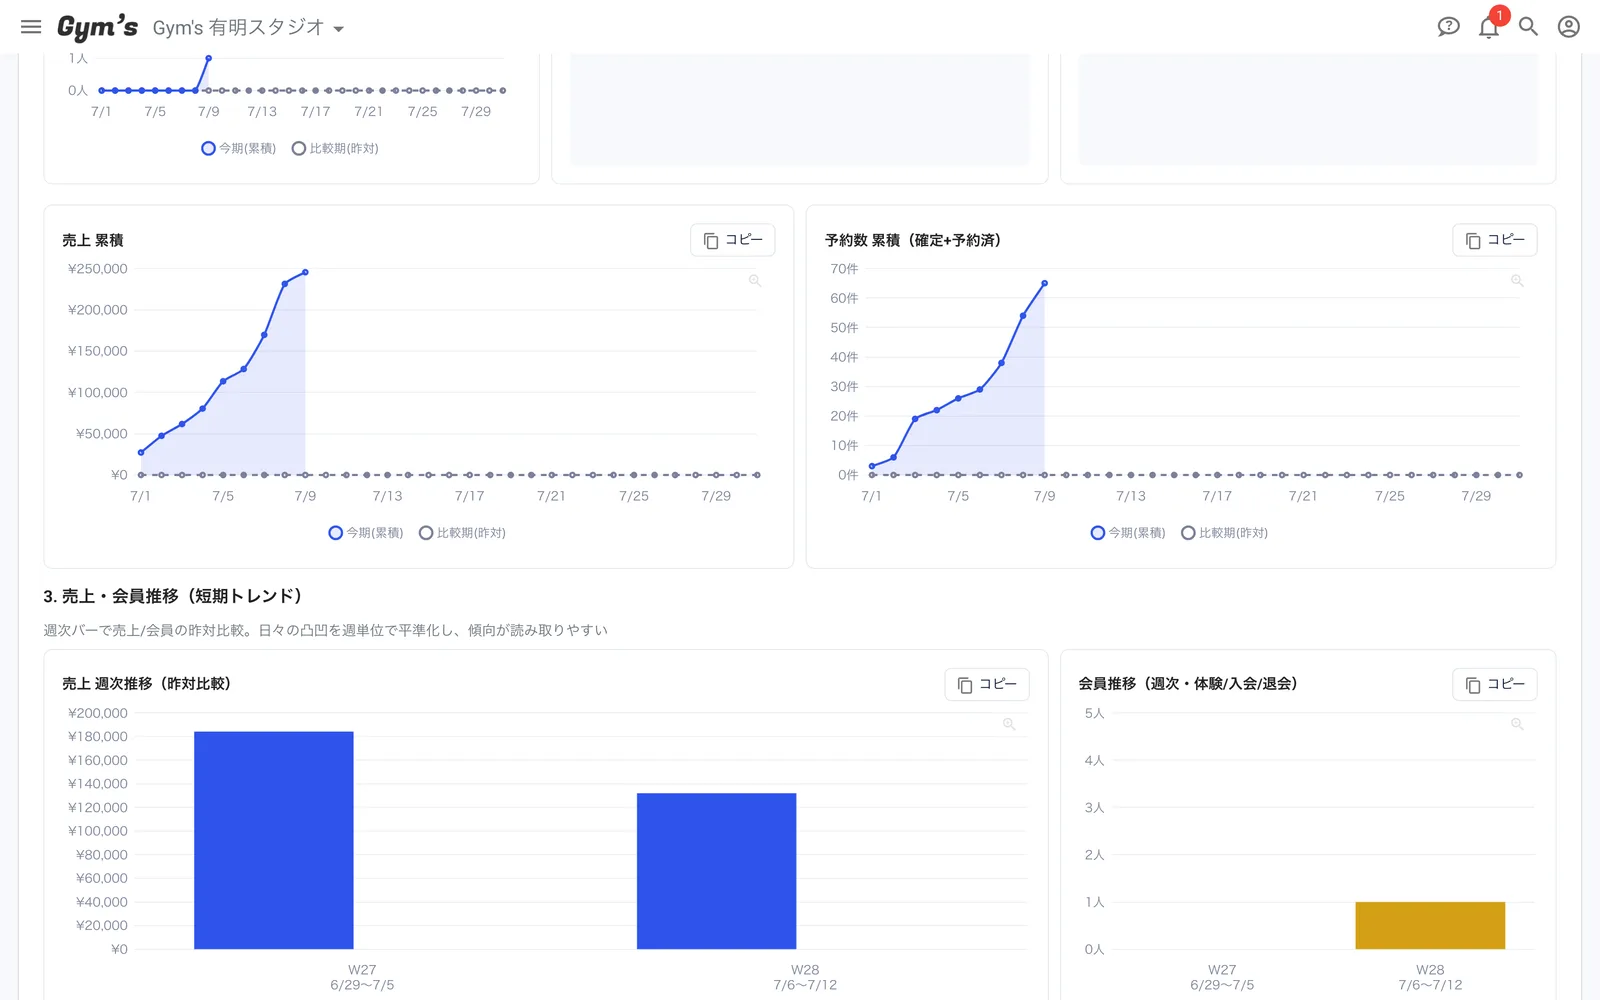Zoom the 予約数 累積 chart

[x=1517, y=281]
